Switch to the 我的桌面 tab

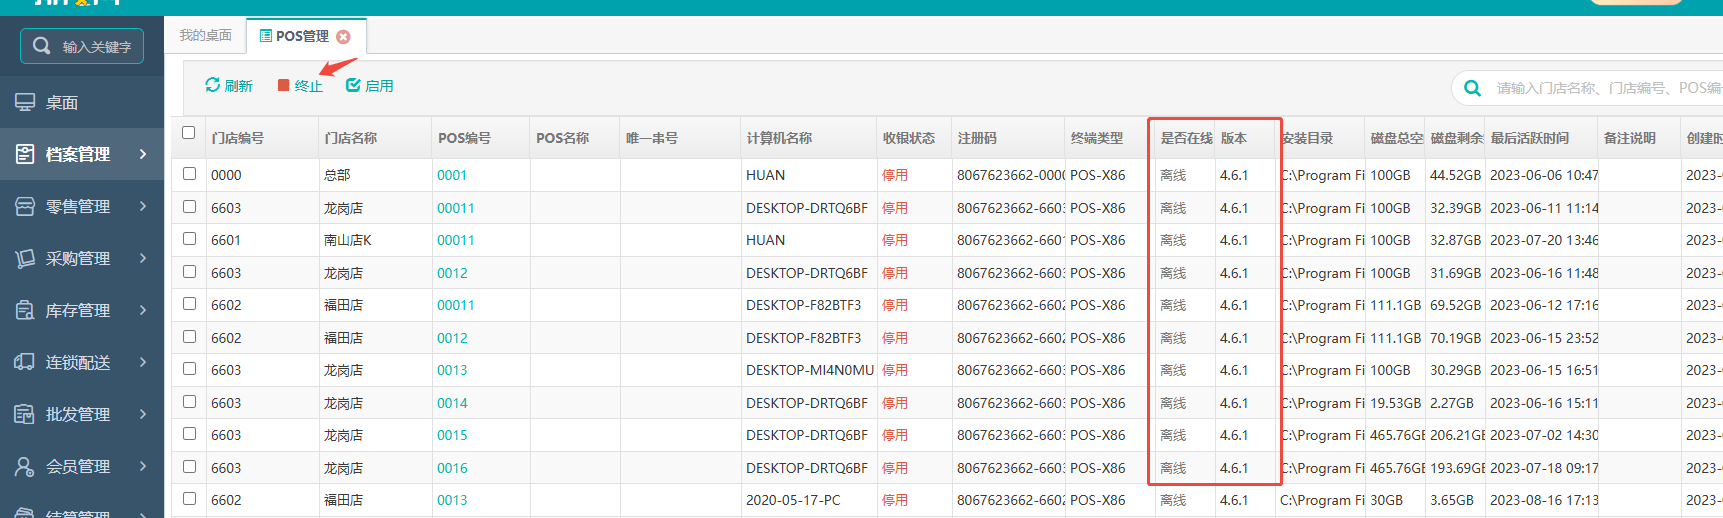[x=205, y=35]
